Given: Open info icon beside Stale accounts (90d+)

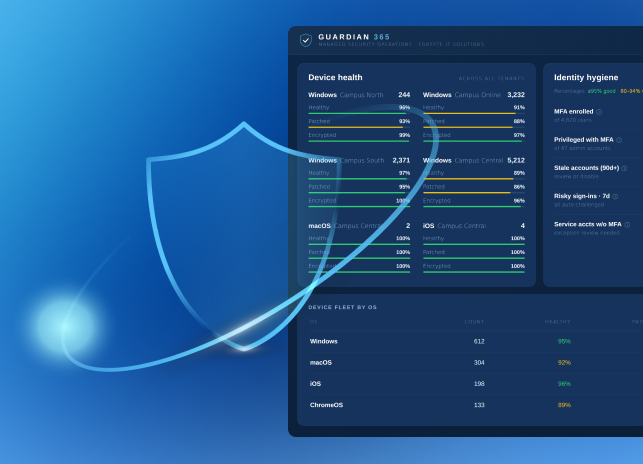Looking at the screenshot, I should pos(624,168).
